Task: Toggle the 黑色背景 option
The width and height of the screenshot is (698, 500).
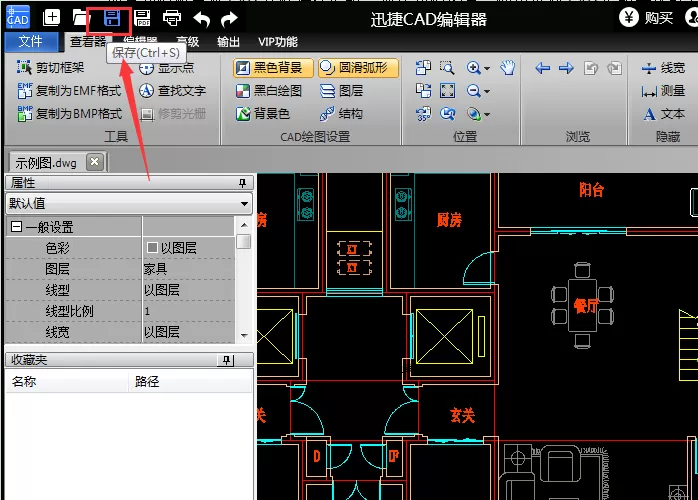Action: (273, 68)
